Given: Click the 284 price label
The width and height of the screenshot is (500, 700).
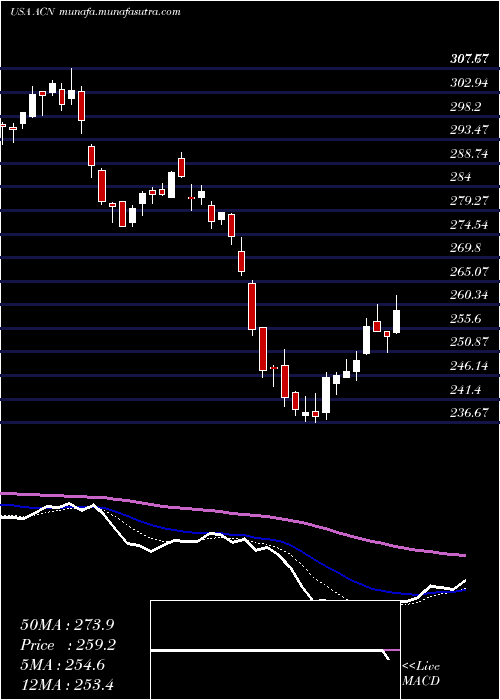Looking at the screenshot, I should tap(461, 177).
